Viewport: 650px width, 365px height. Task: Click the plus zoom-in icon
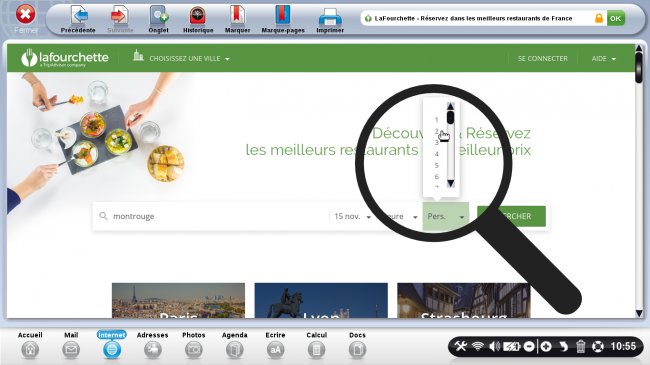coord(546,346)
